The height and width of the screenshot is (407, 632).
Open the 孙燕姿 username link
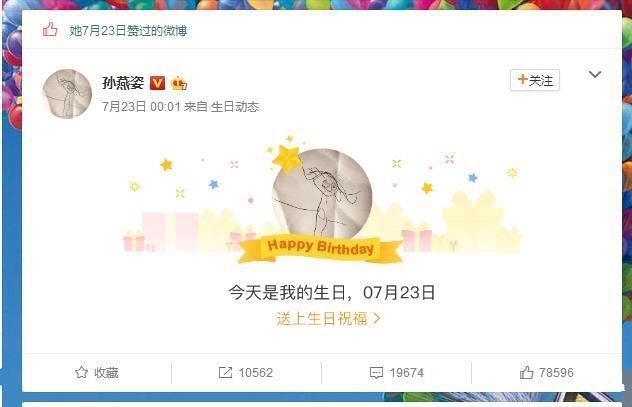123,83
